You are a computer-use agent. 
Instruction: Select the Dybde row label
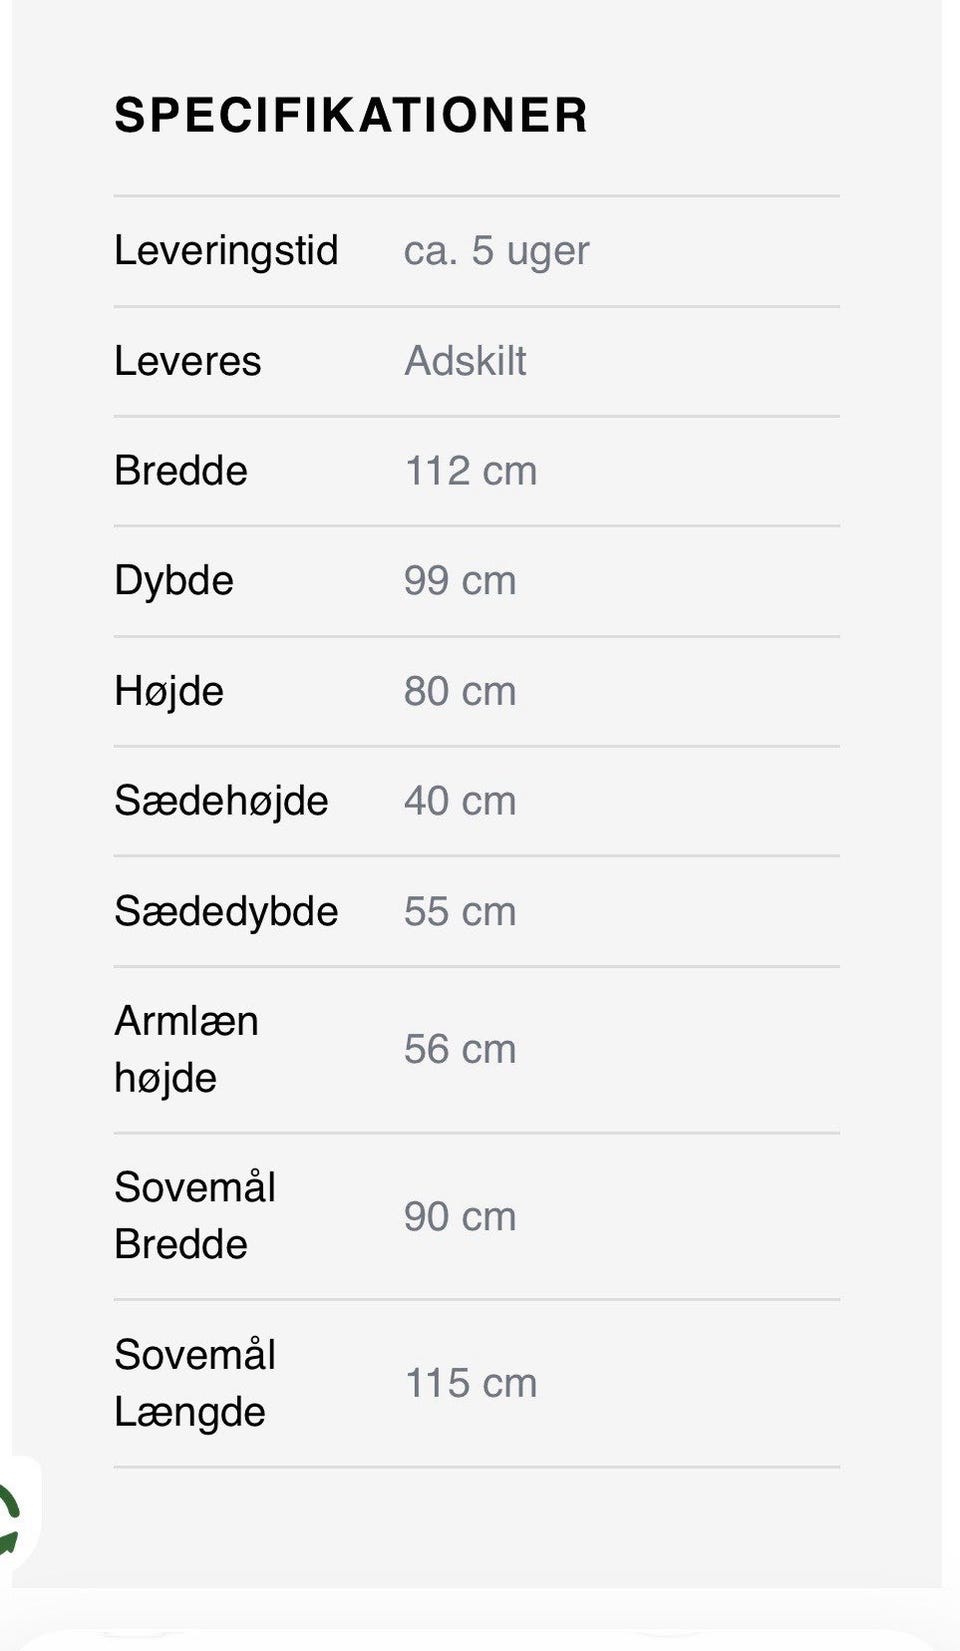tap(174, 581)
